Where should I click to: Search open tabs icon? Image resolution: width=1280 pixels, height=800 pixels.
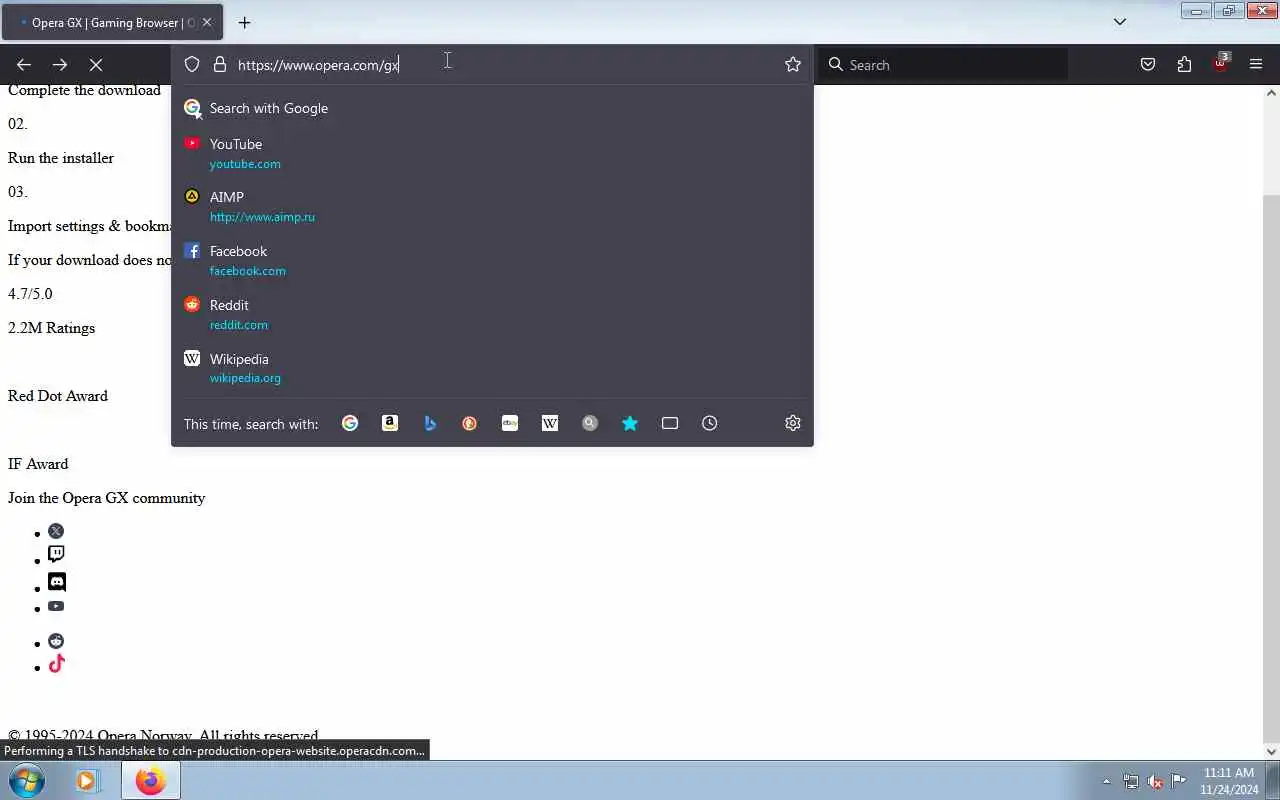(x=670, y=423)
